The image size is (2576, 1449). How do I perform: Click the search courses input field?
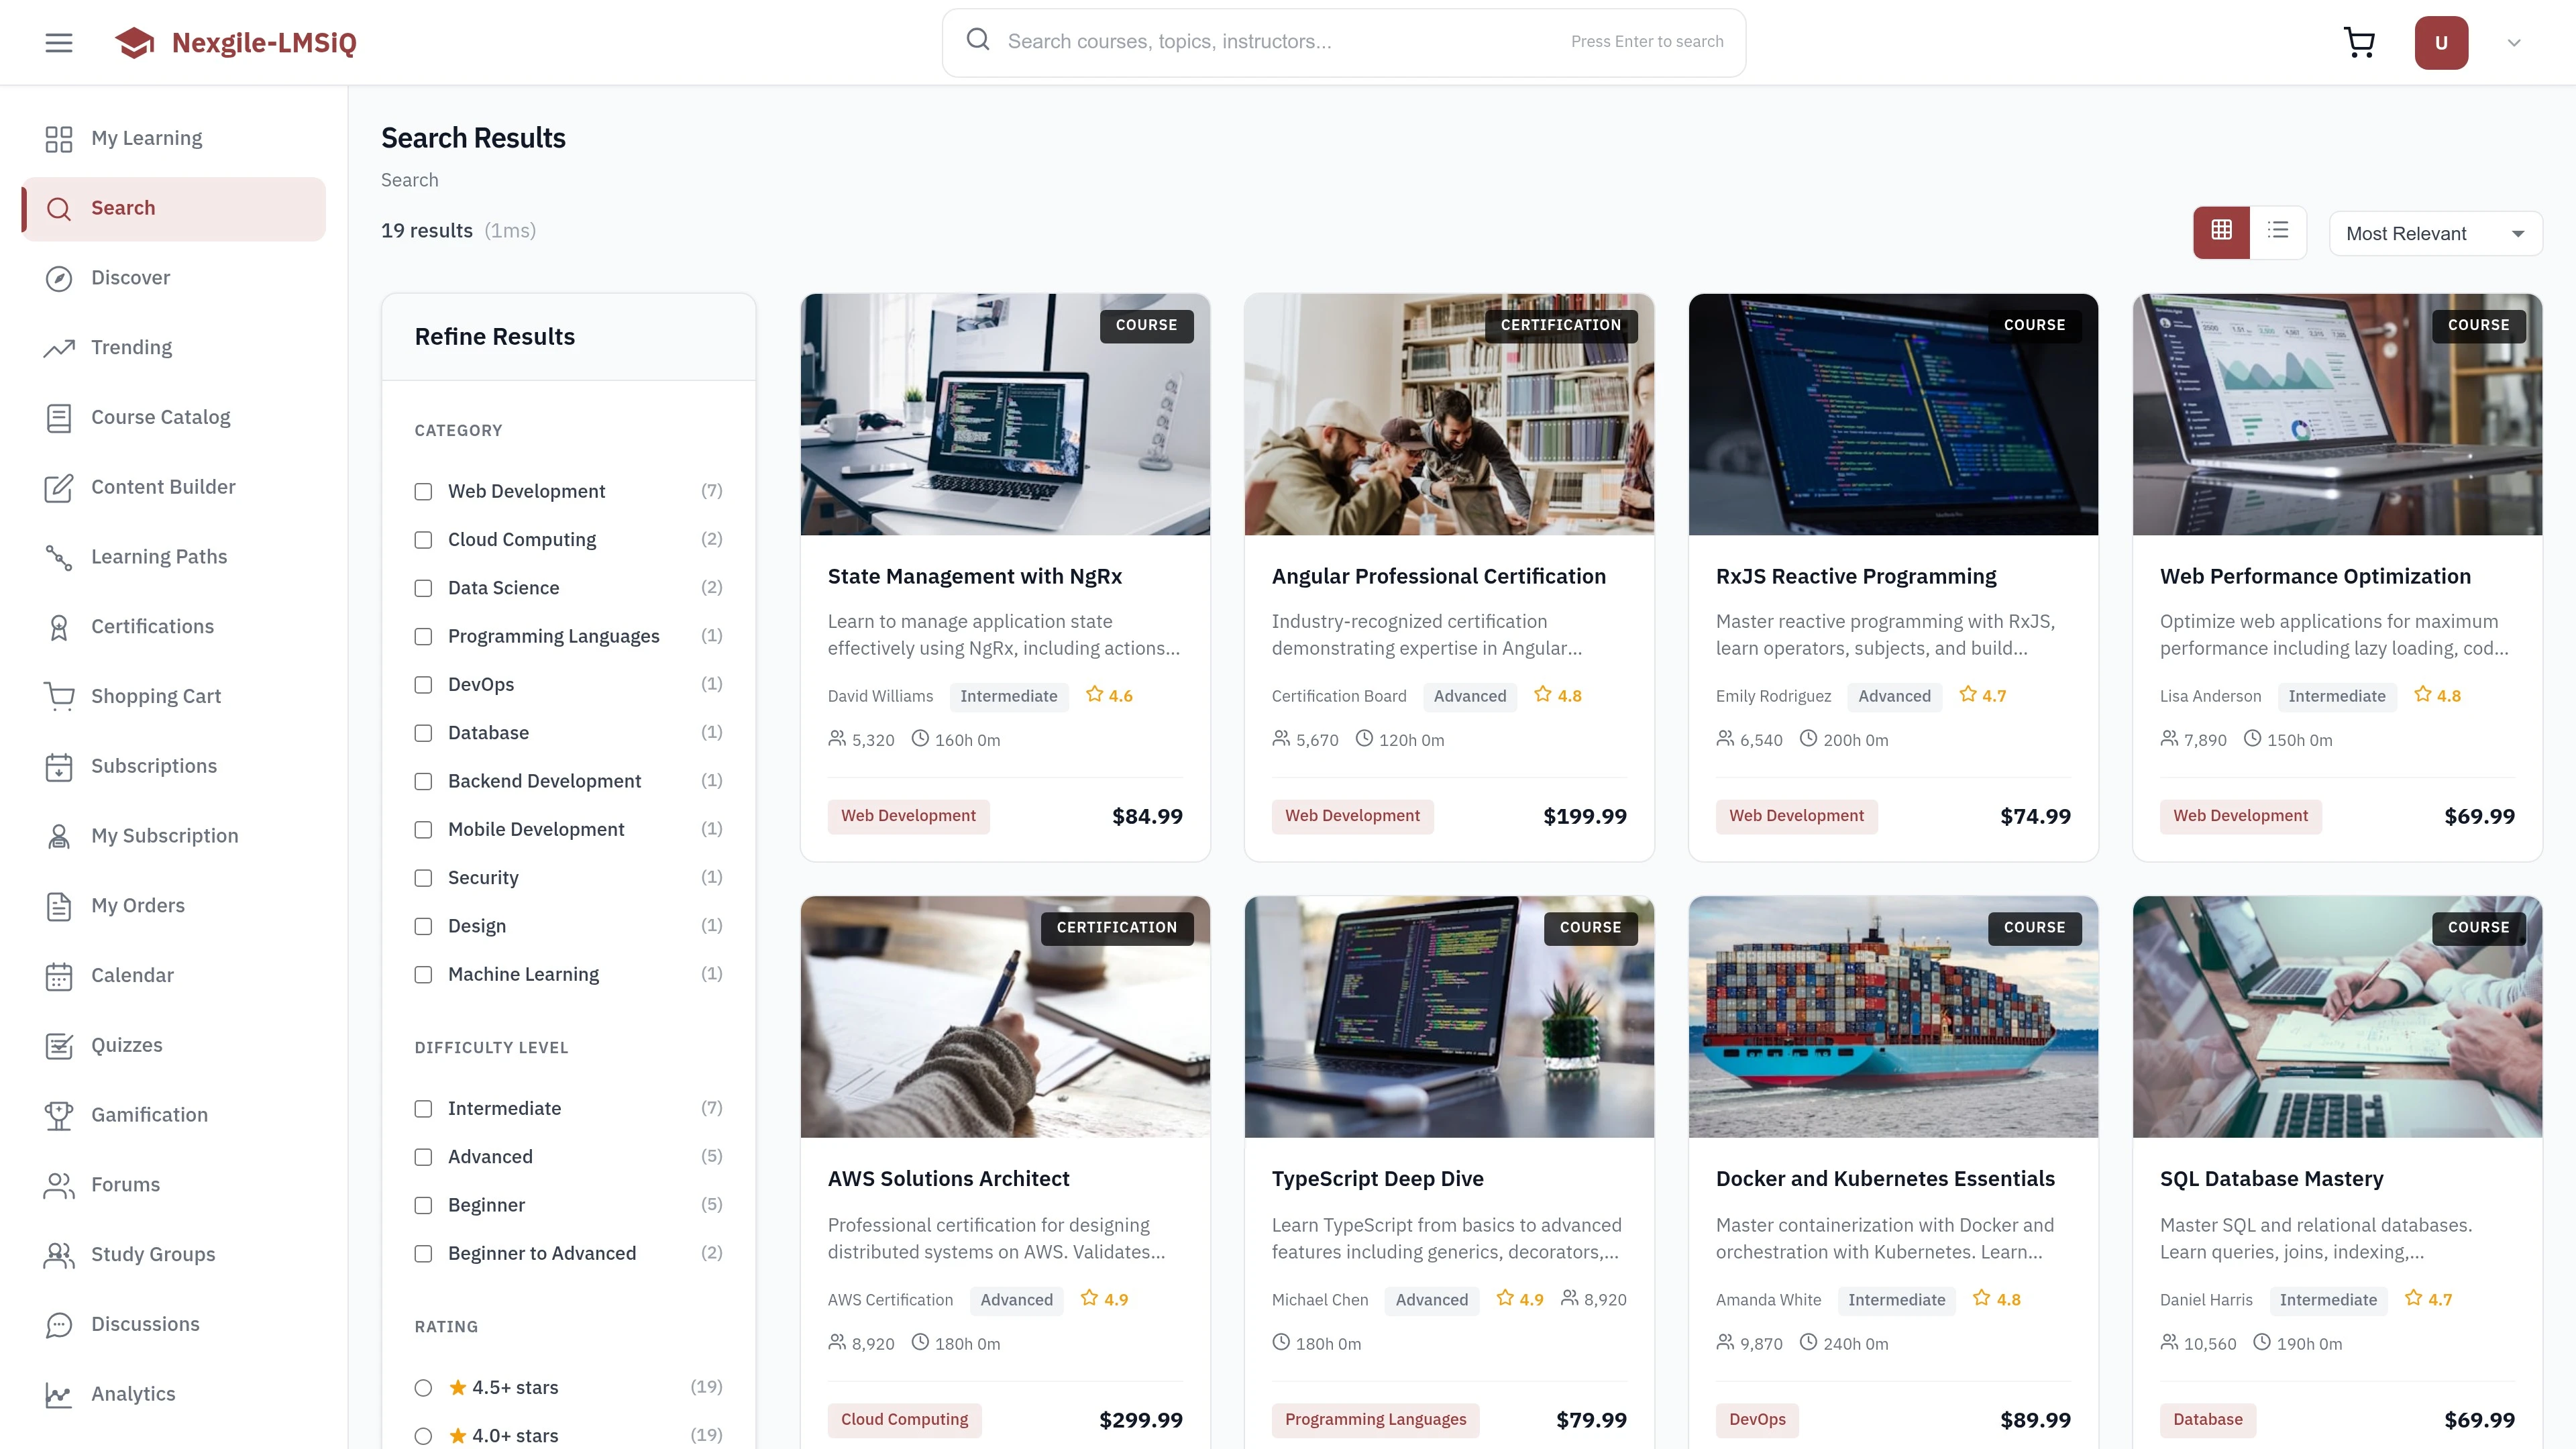click(x=1343, y=42)
